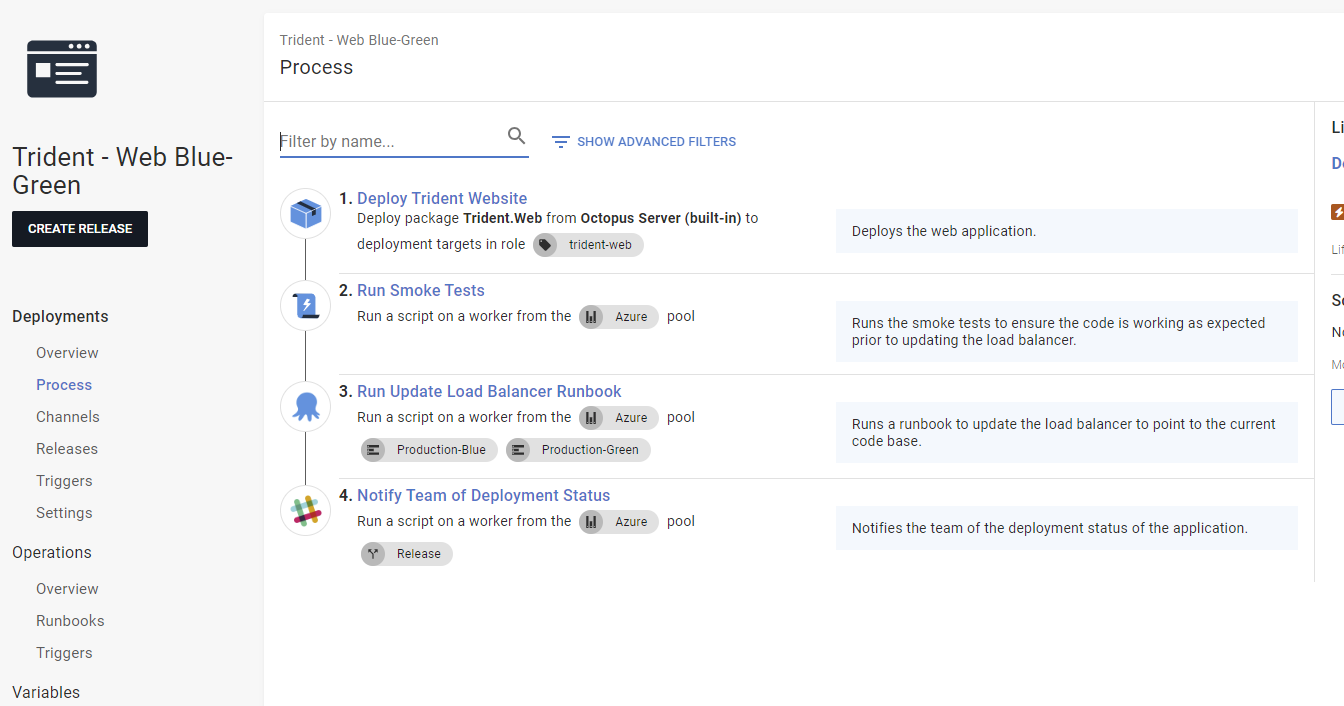Click the Release channel chip
1344x706 pixels.
407,554
